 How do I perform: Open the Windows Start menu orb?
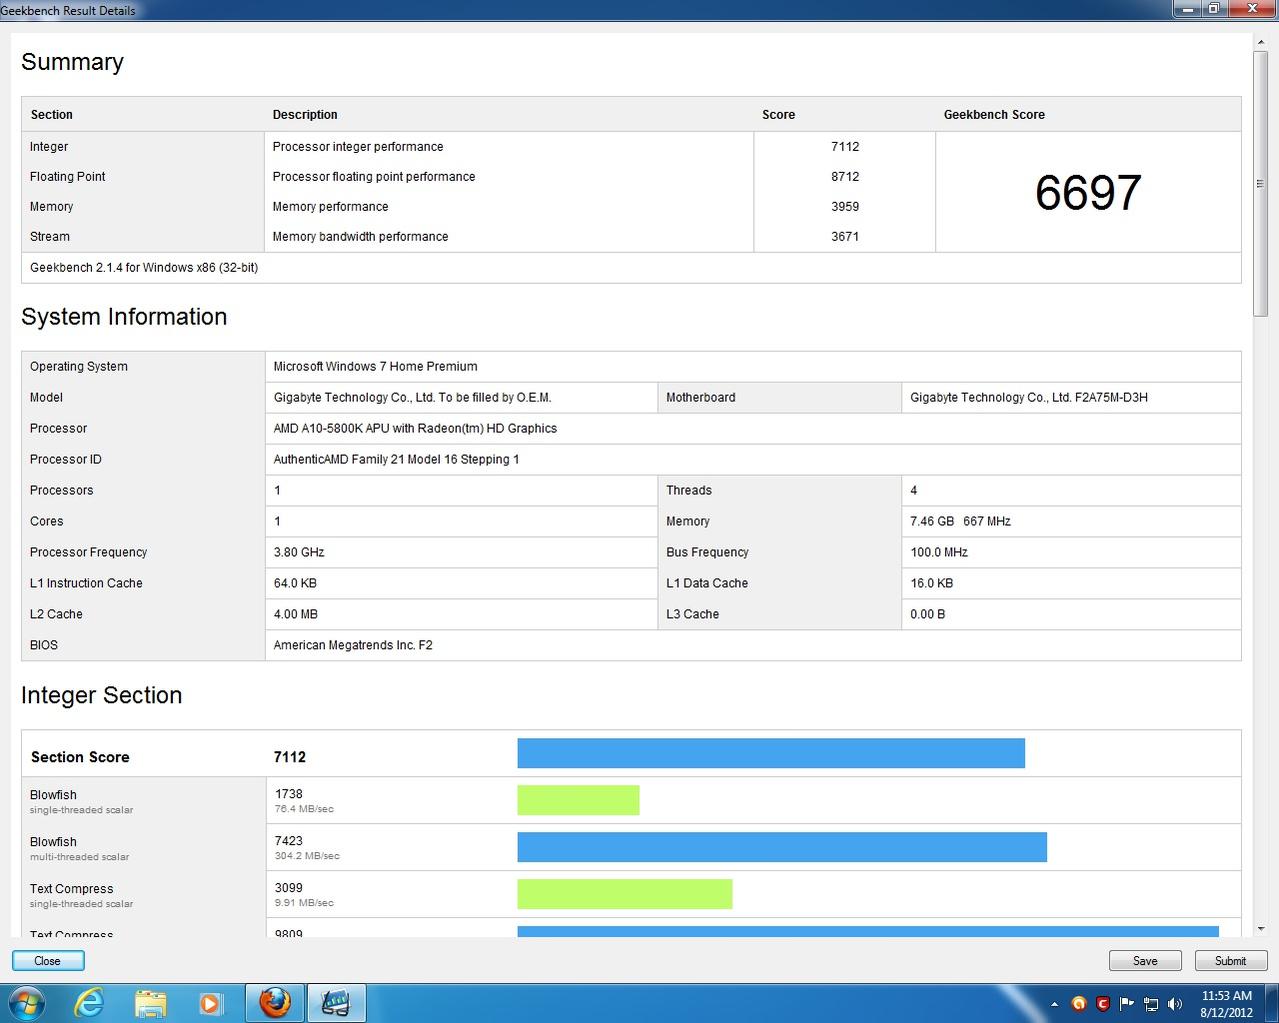click(x=26, y=1002)
